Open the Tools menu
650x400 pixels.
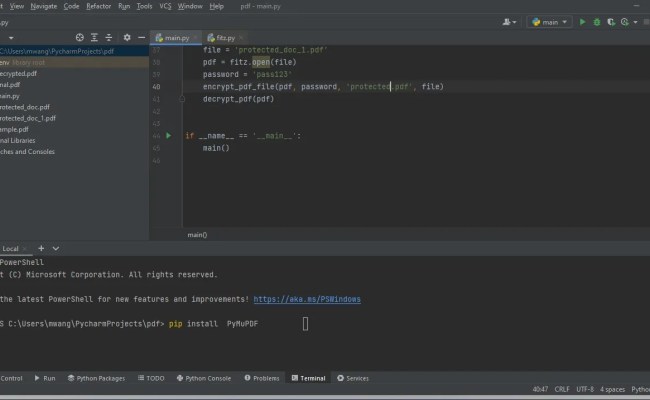(x=144, y=6)
